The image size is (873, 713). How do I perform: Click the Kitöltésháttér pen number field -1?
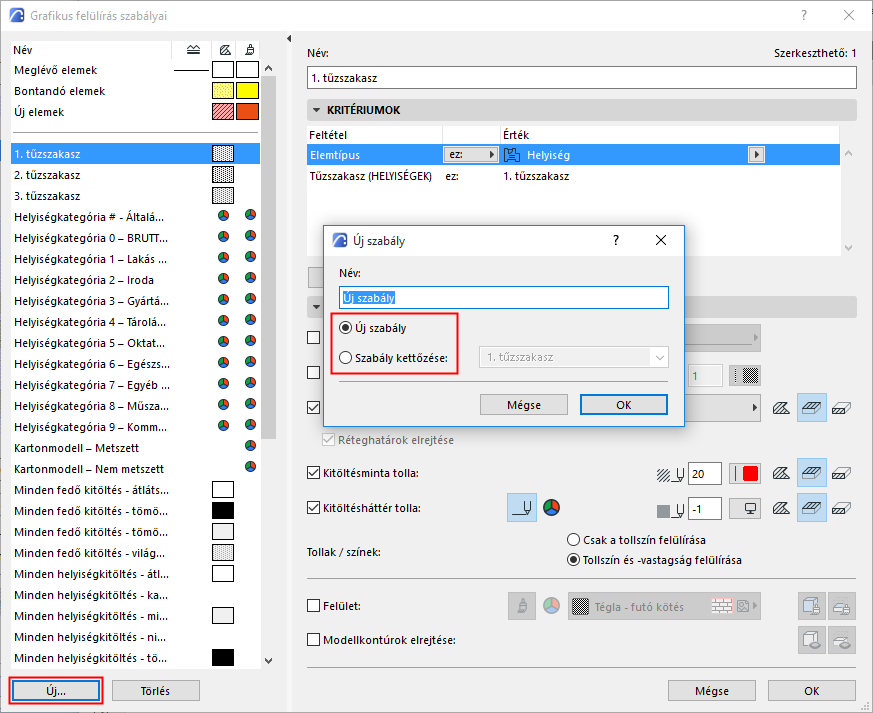click(704, 509)
